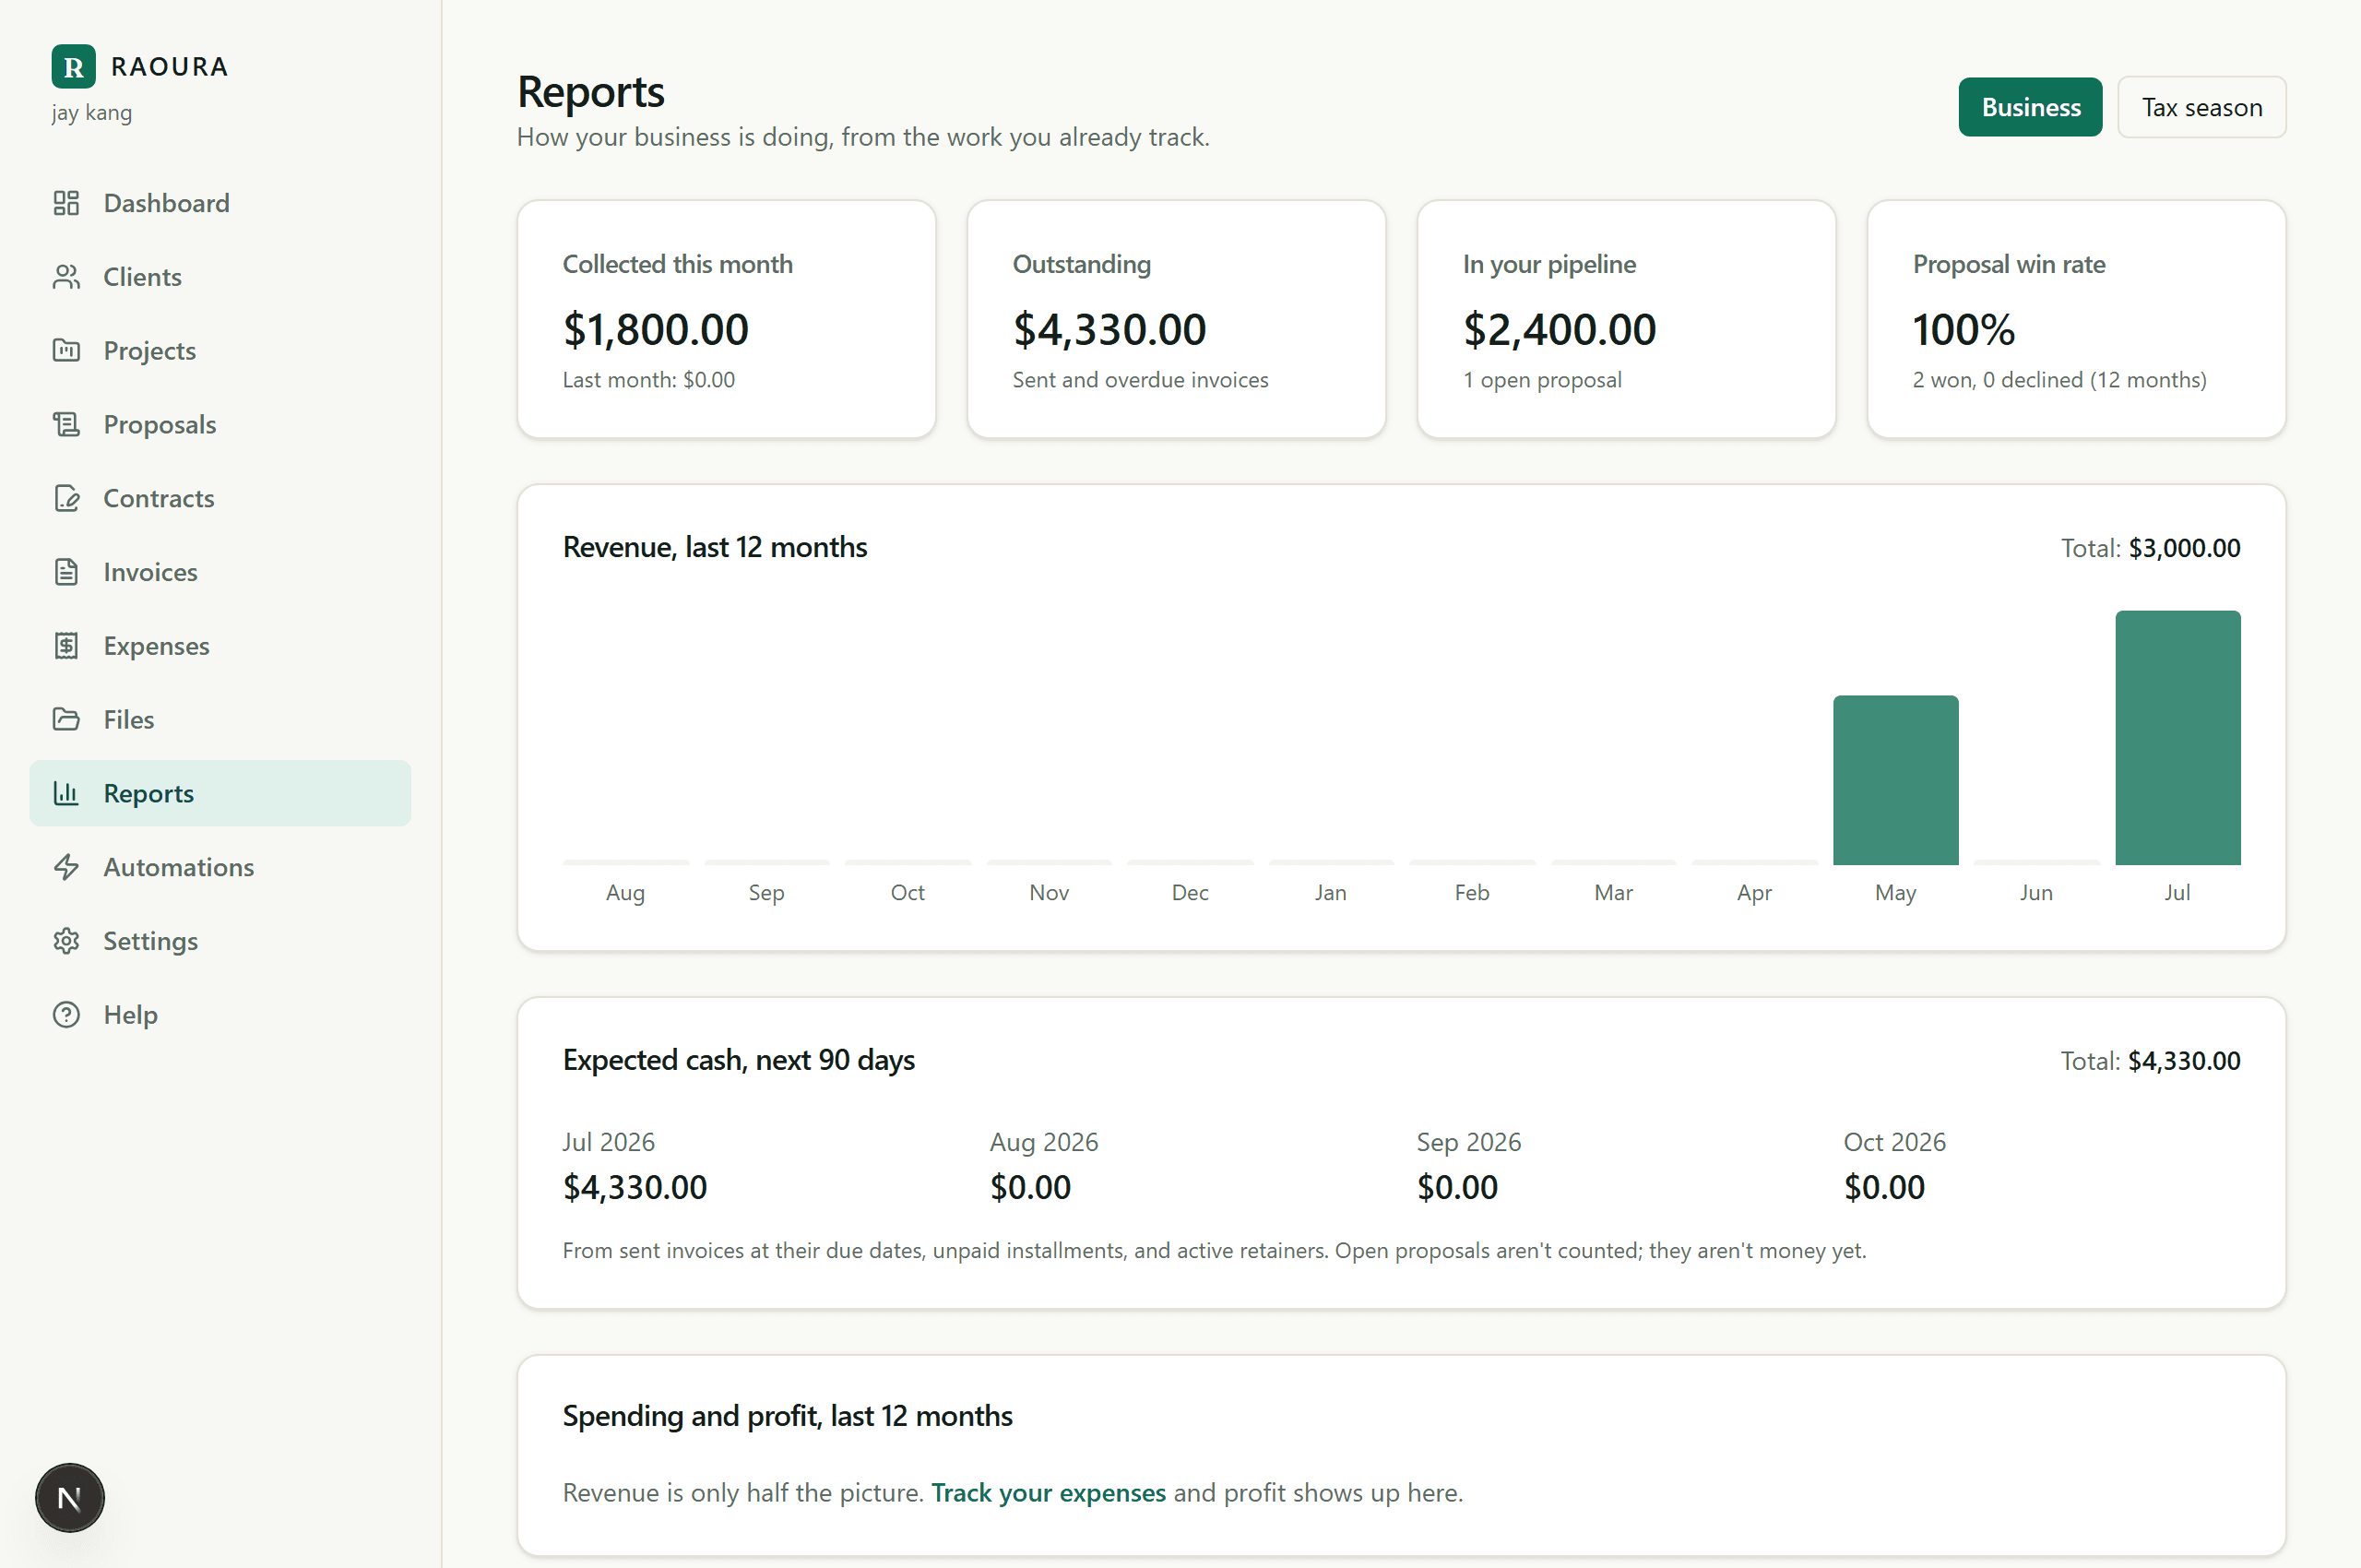The height and width of the screenshot is (1568, 2361).
Task: Click the Aug chart axis label
Action: tap(625, 893)
